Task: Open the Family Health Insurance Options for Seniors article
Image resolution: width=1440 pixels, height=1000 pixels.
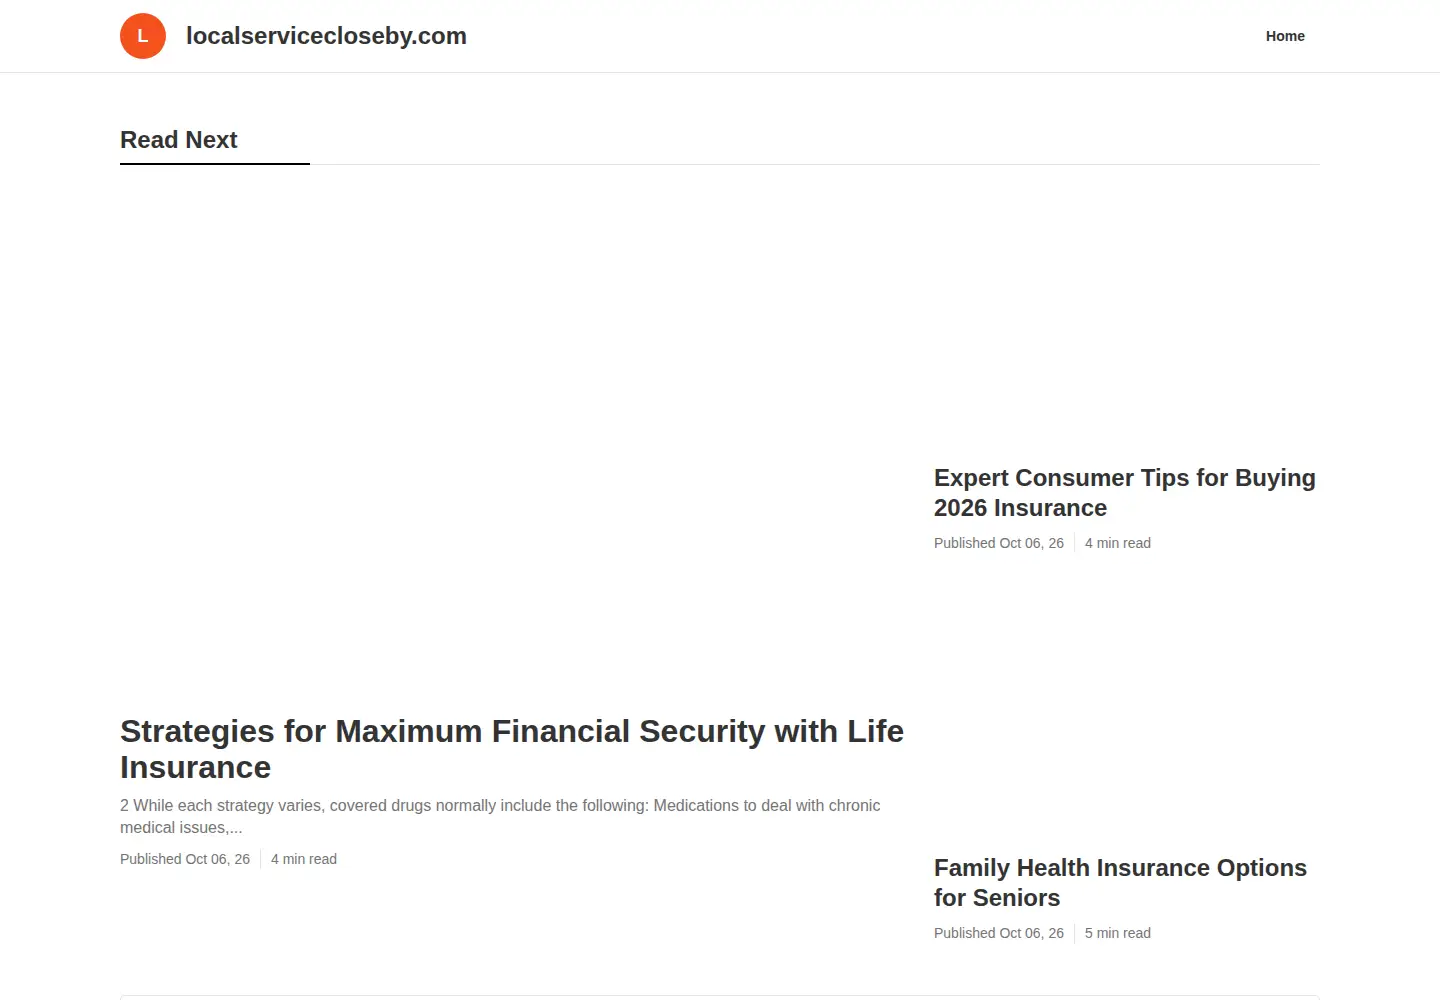Action: tap(1120, 883)
